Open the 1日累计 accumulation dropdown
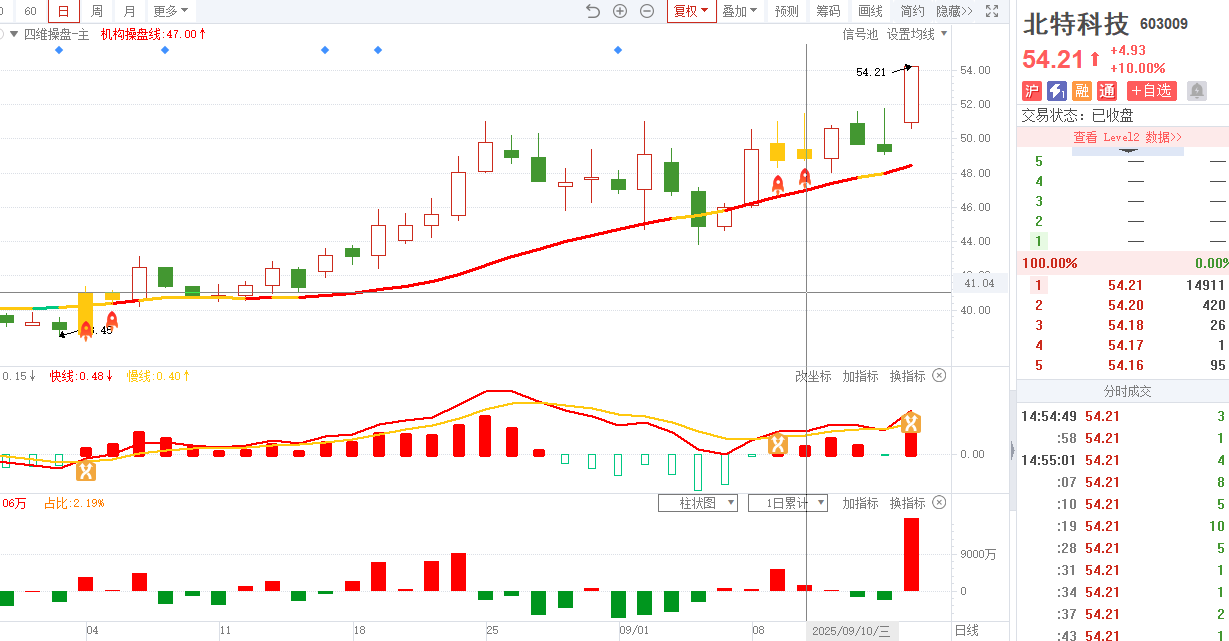 click(x=788, y=503)
